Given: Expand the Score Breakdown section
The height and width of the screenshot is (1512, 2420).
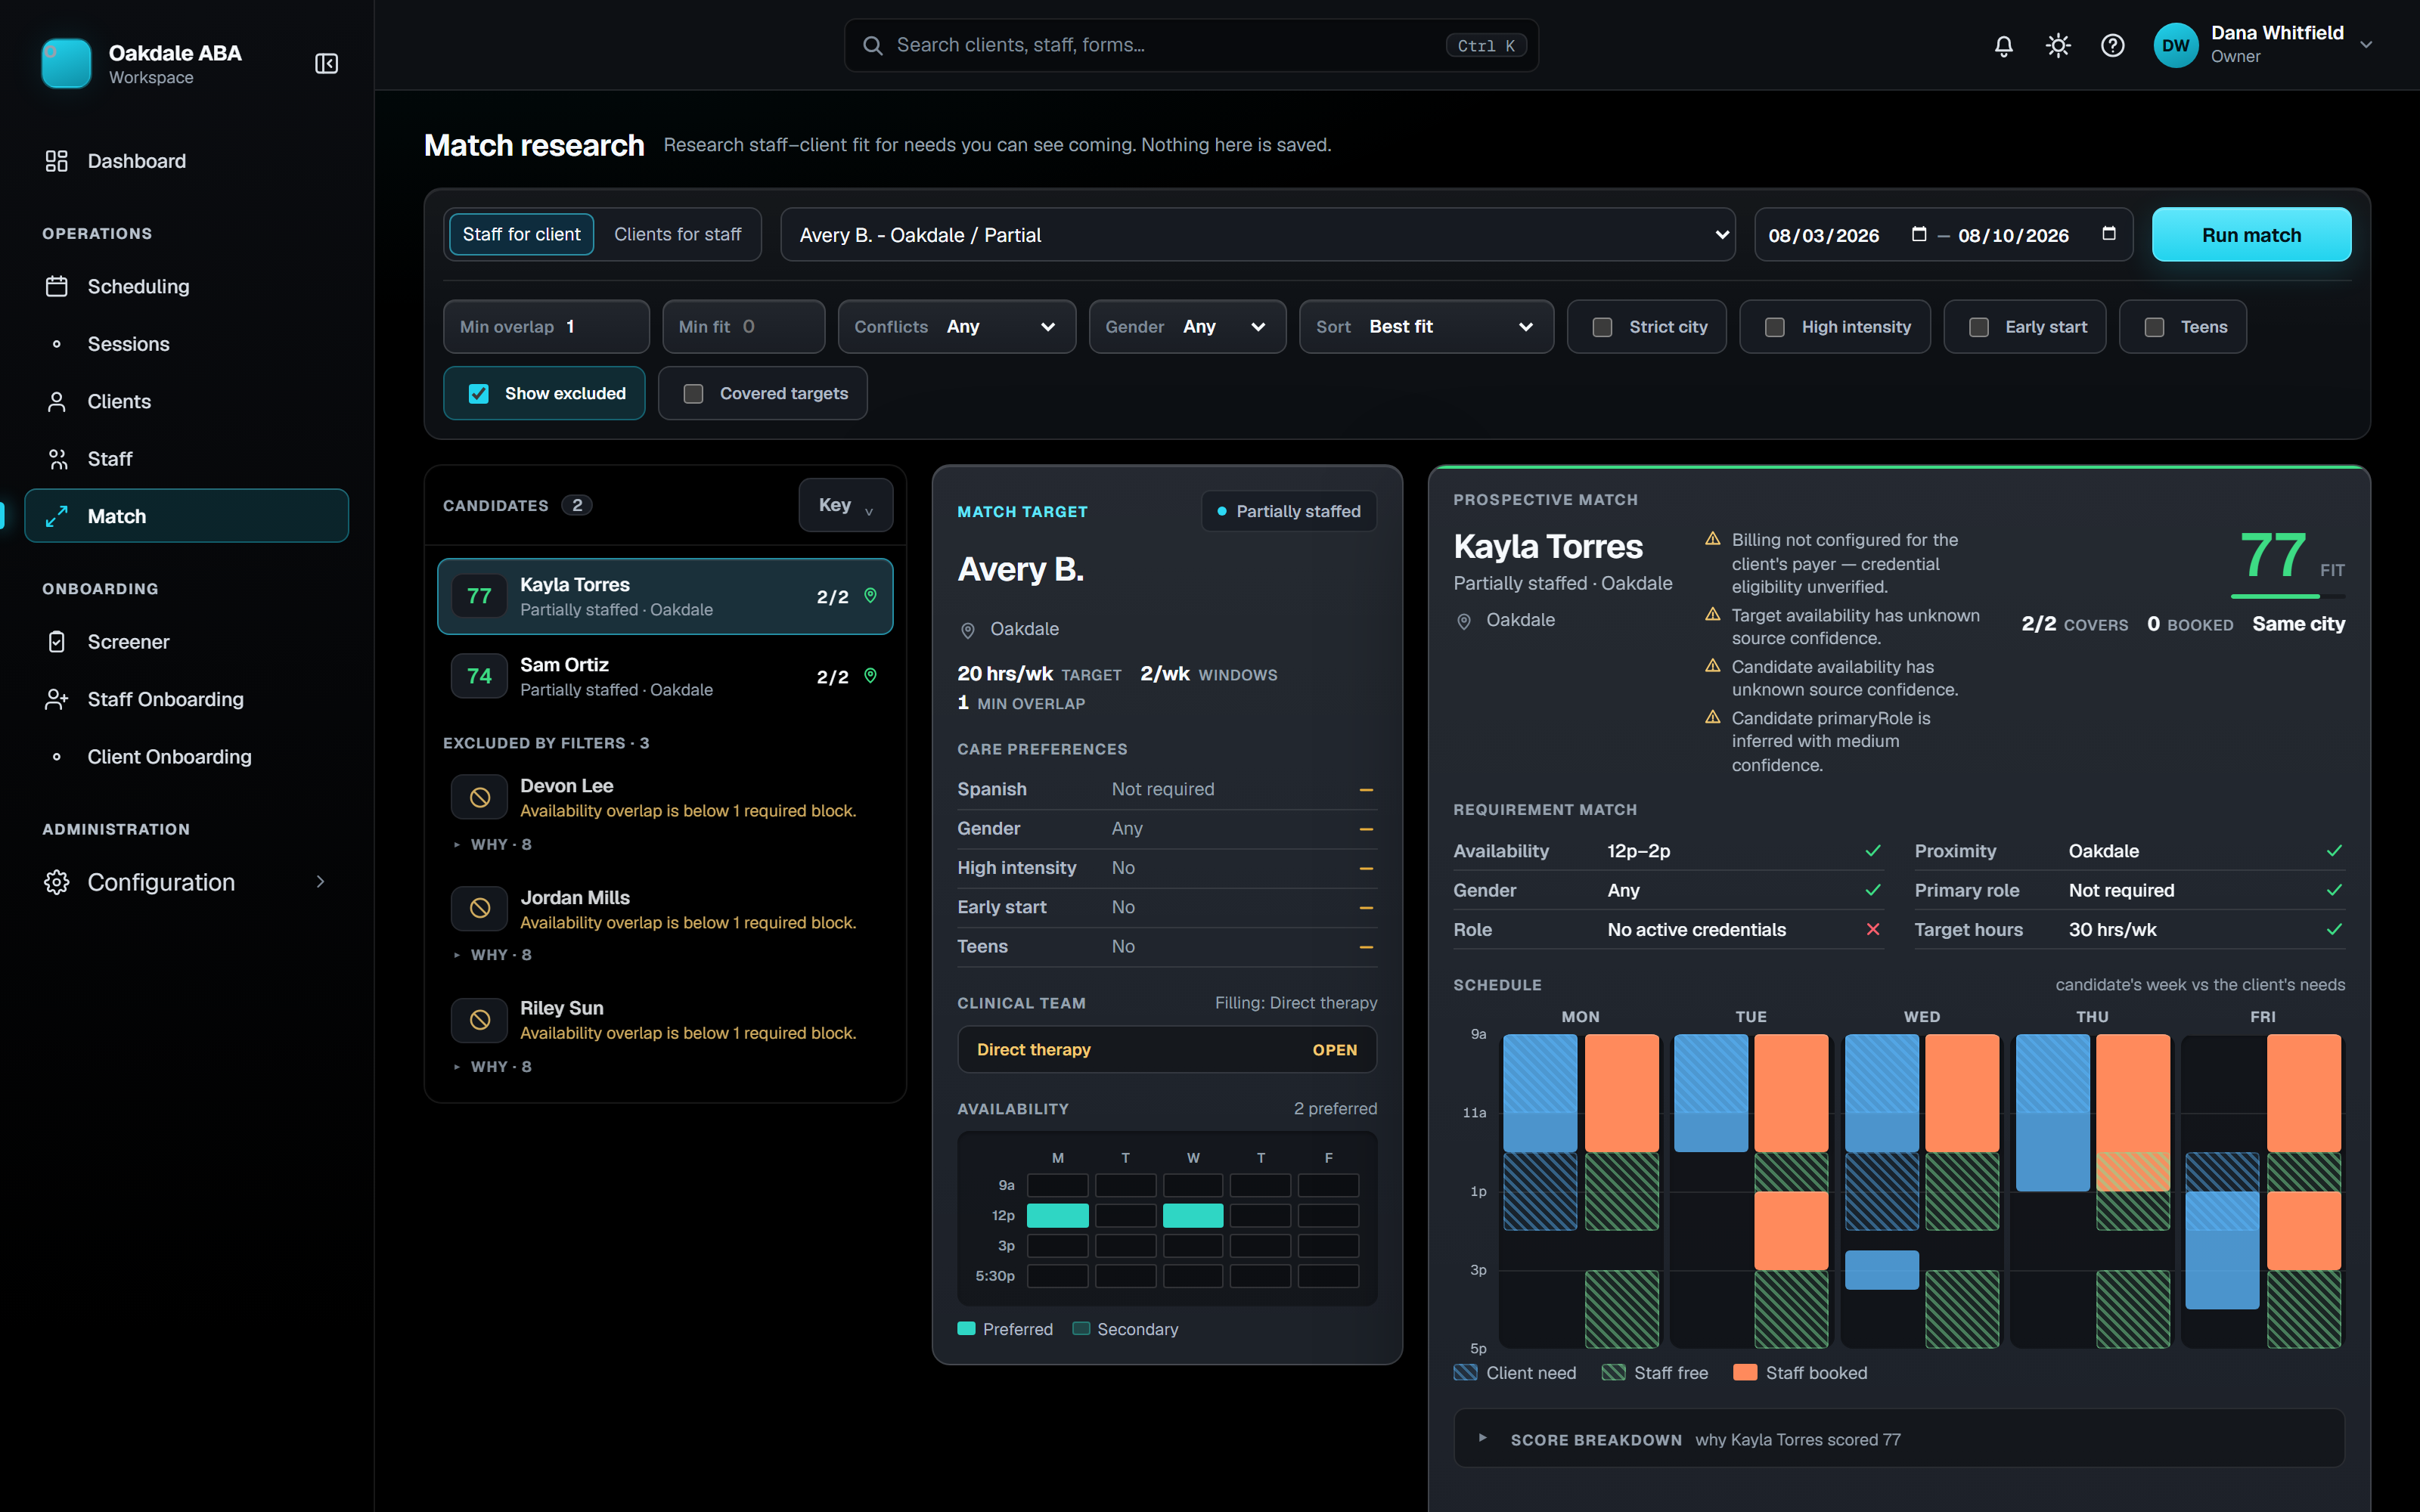Looking at the screenshot, I should [1898, 1439].
